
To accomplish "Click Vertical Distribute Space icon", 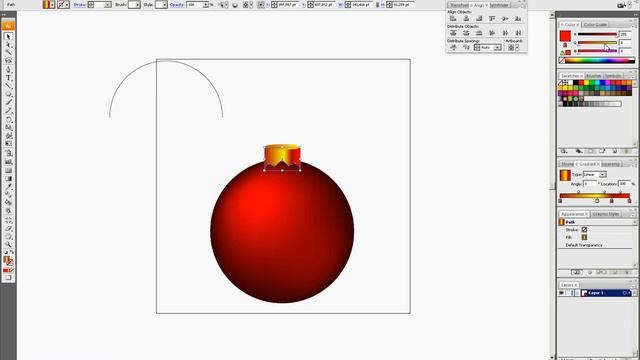I will [x=453, y=48].
